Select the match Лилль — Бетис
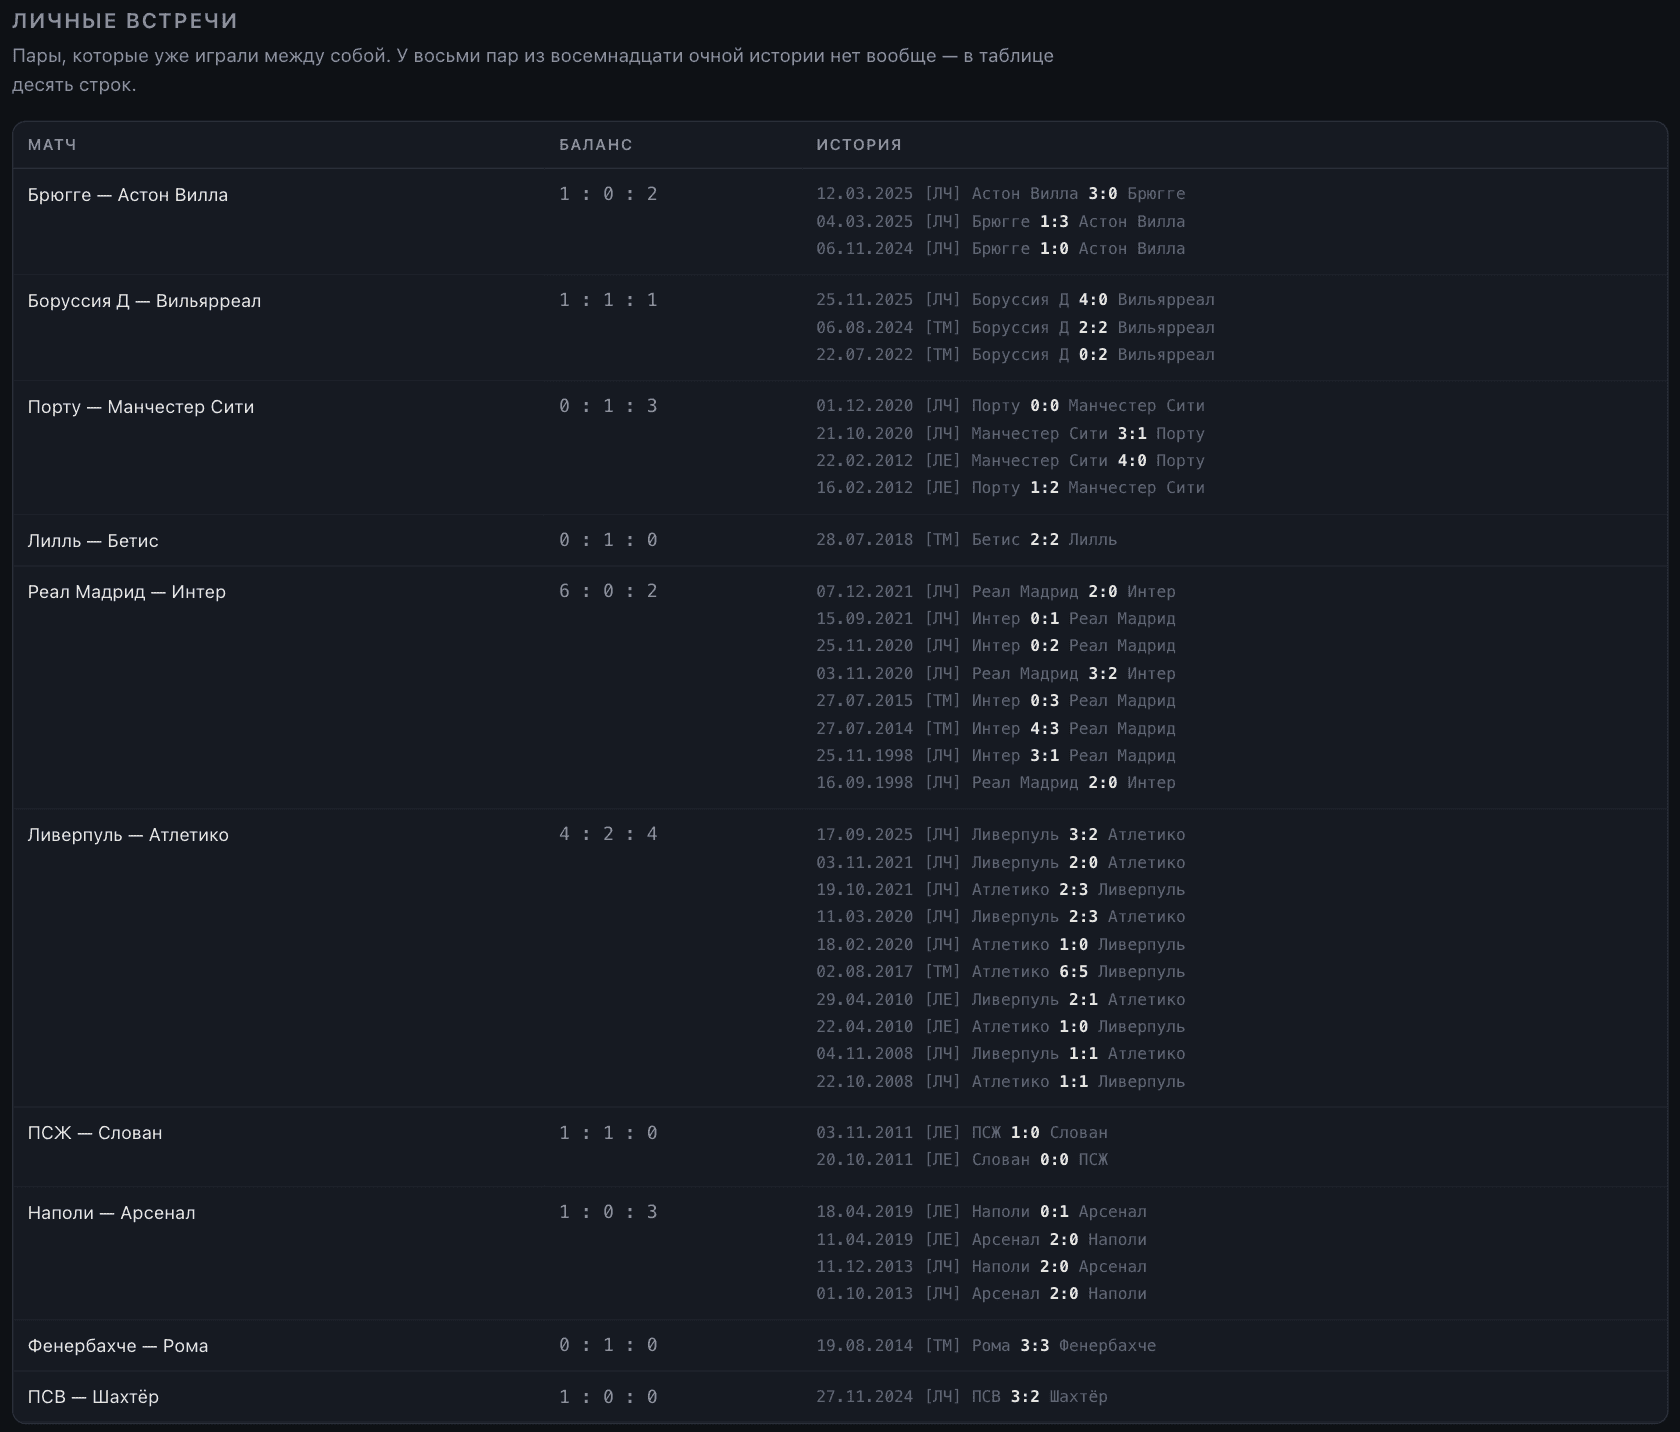1680x1432 pixels. coord(93,541)
